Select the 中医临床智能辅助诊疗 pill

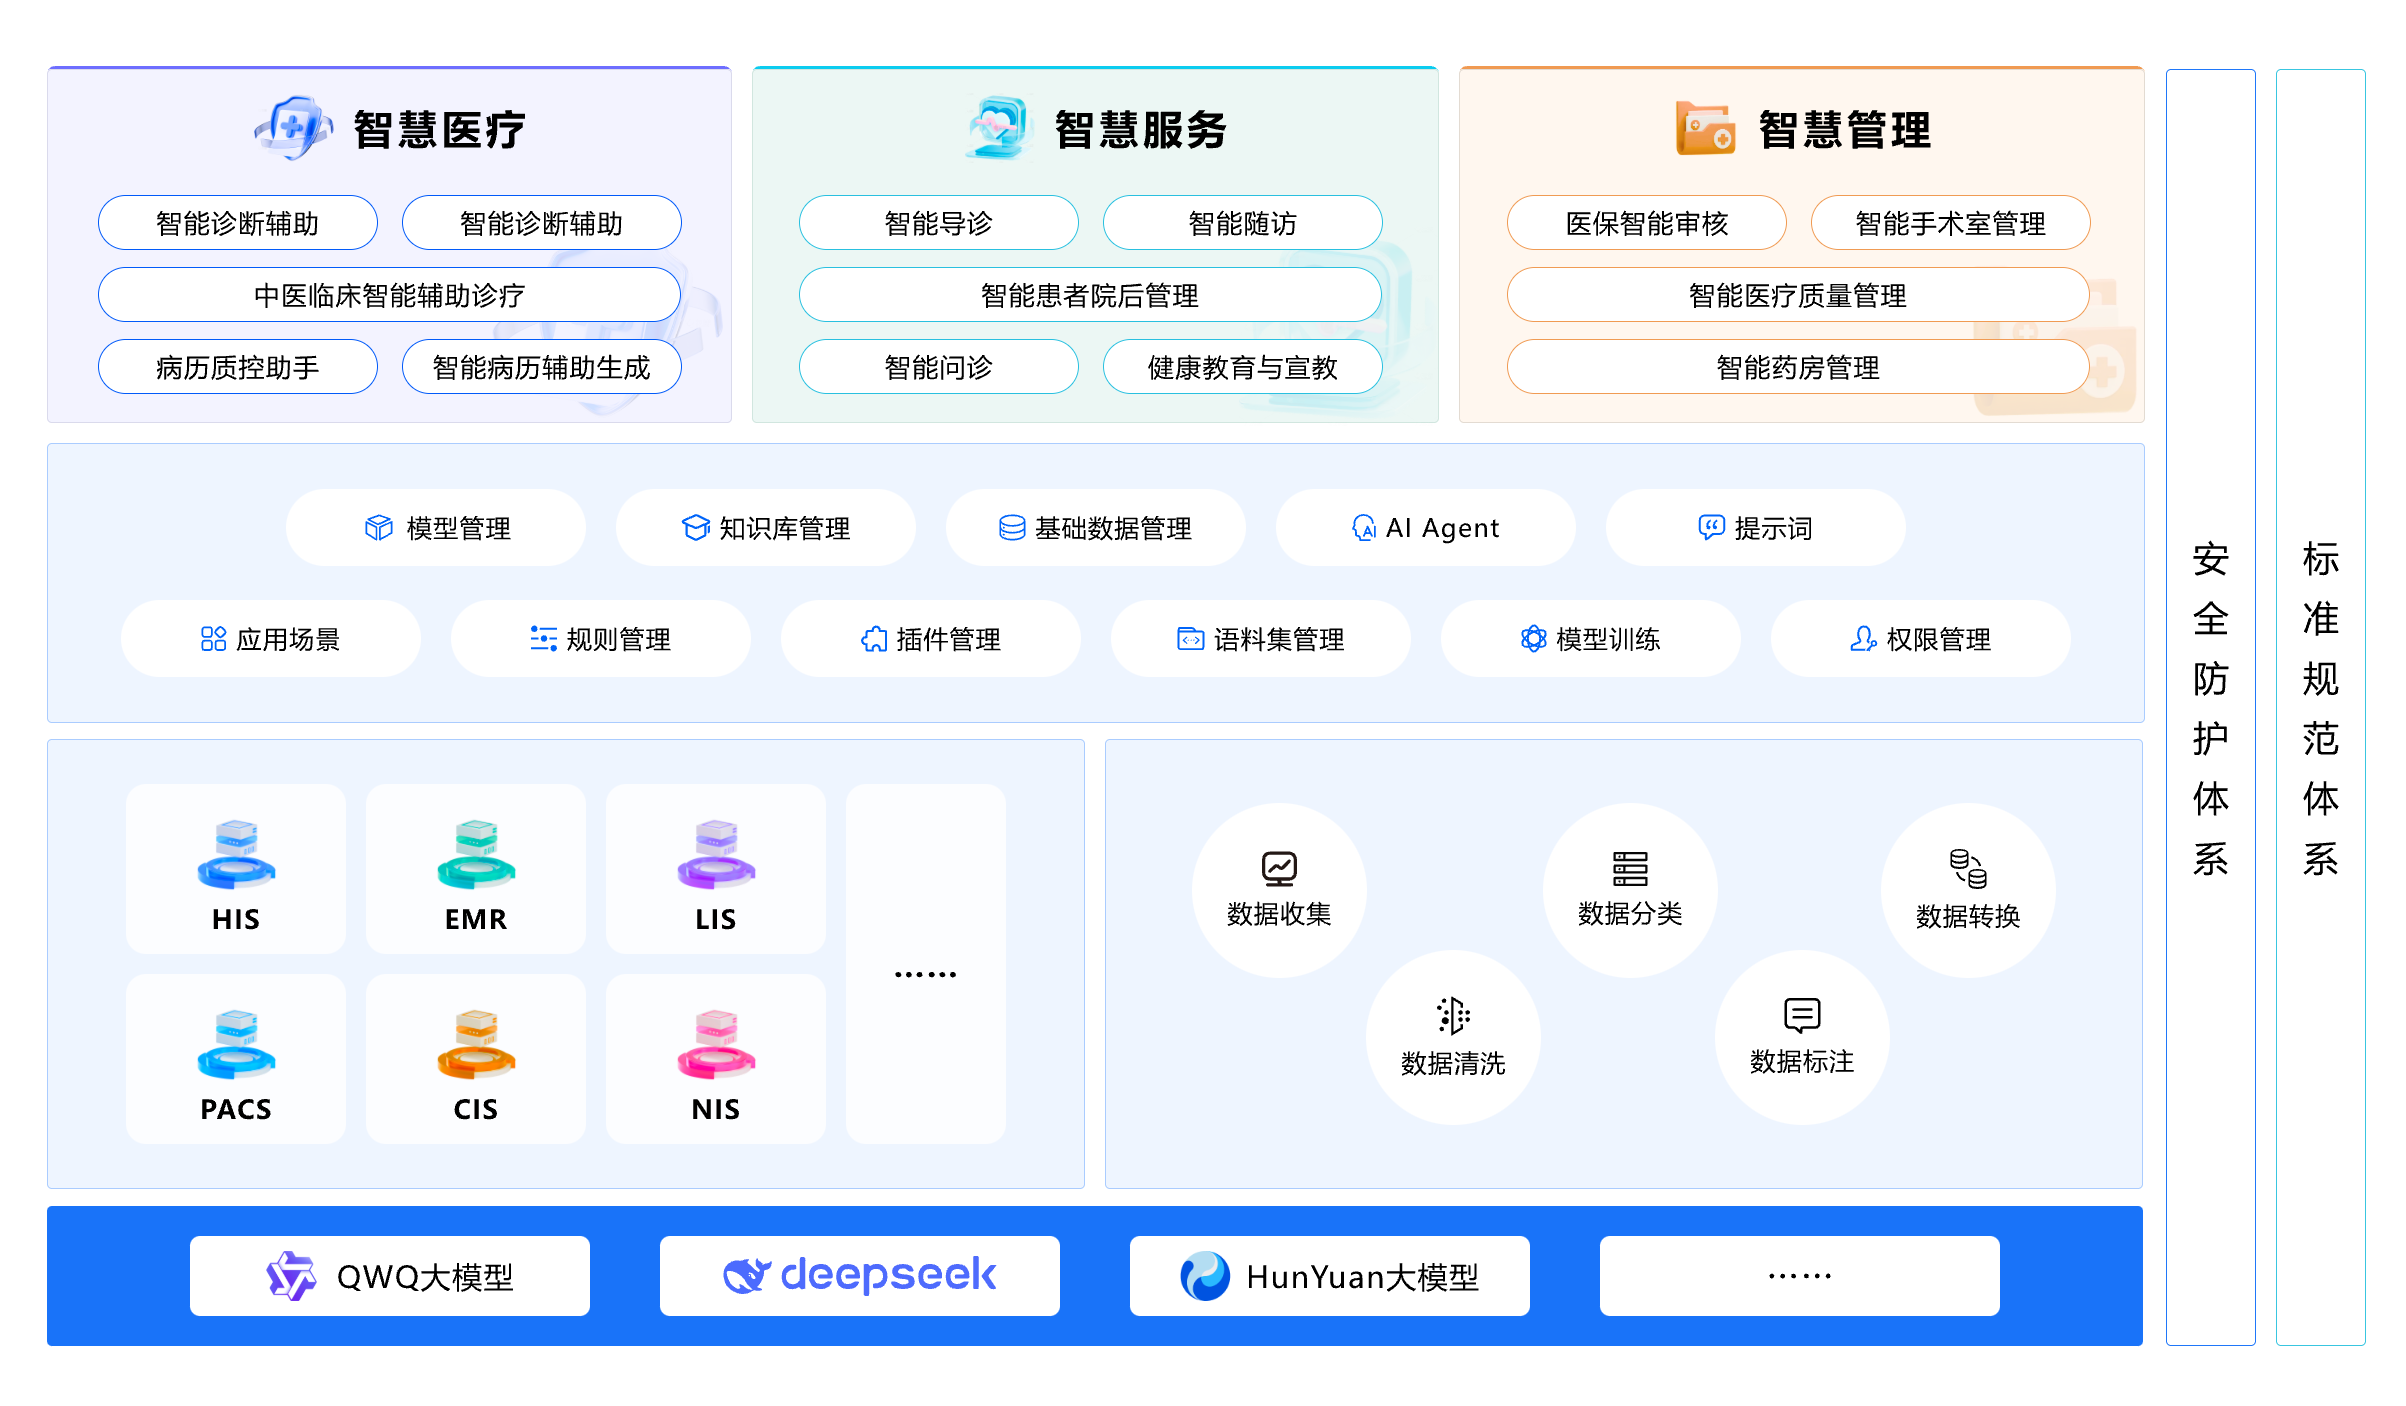point(389,295)
